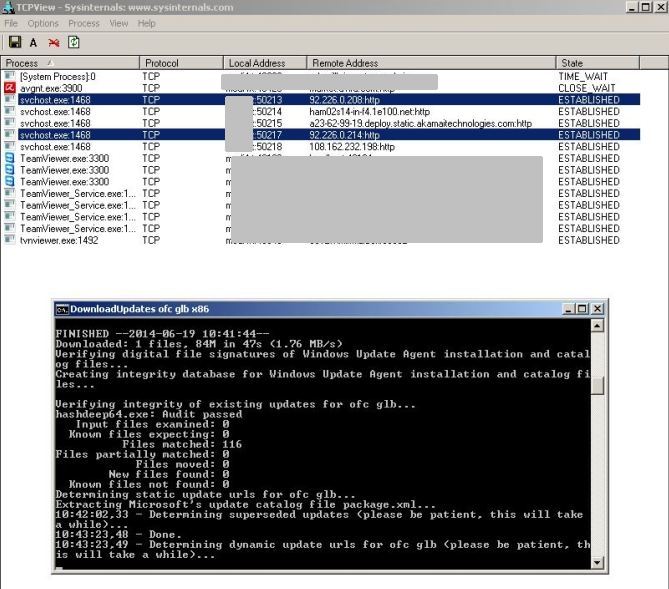Open the View menu
Image resolution: width=669 pixels, height=589 pixels.
coord(119,23)
